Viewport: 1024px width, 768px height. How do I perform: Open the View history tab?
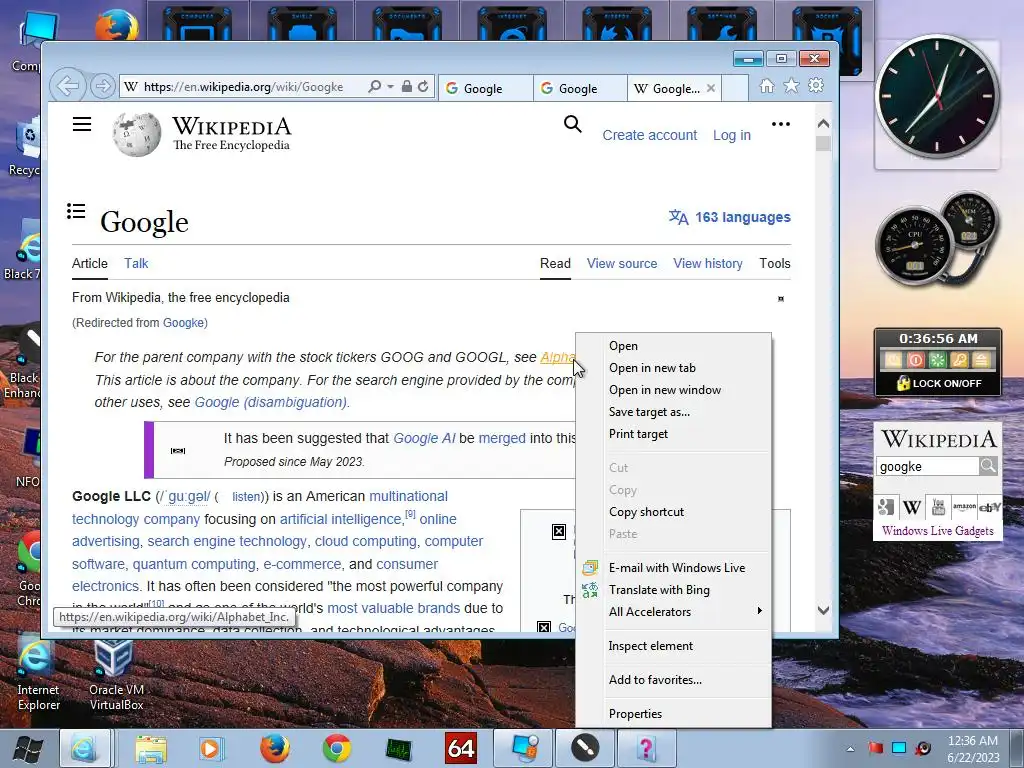click(x=708, y=263)
